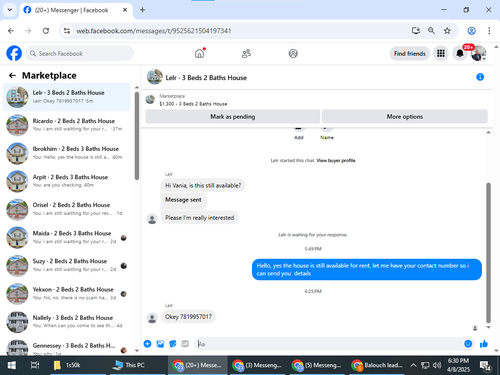Open Maida 2 Beds 3 Baths House chat
The height and width of the screenshot is (375, 500).
click(x=67, y=237)
